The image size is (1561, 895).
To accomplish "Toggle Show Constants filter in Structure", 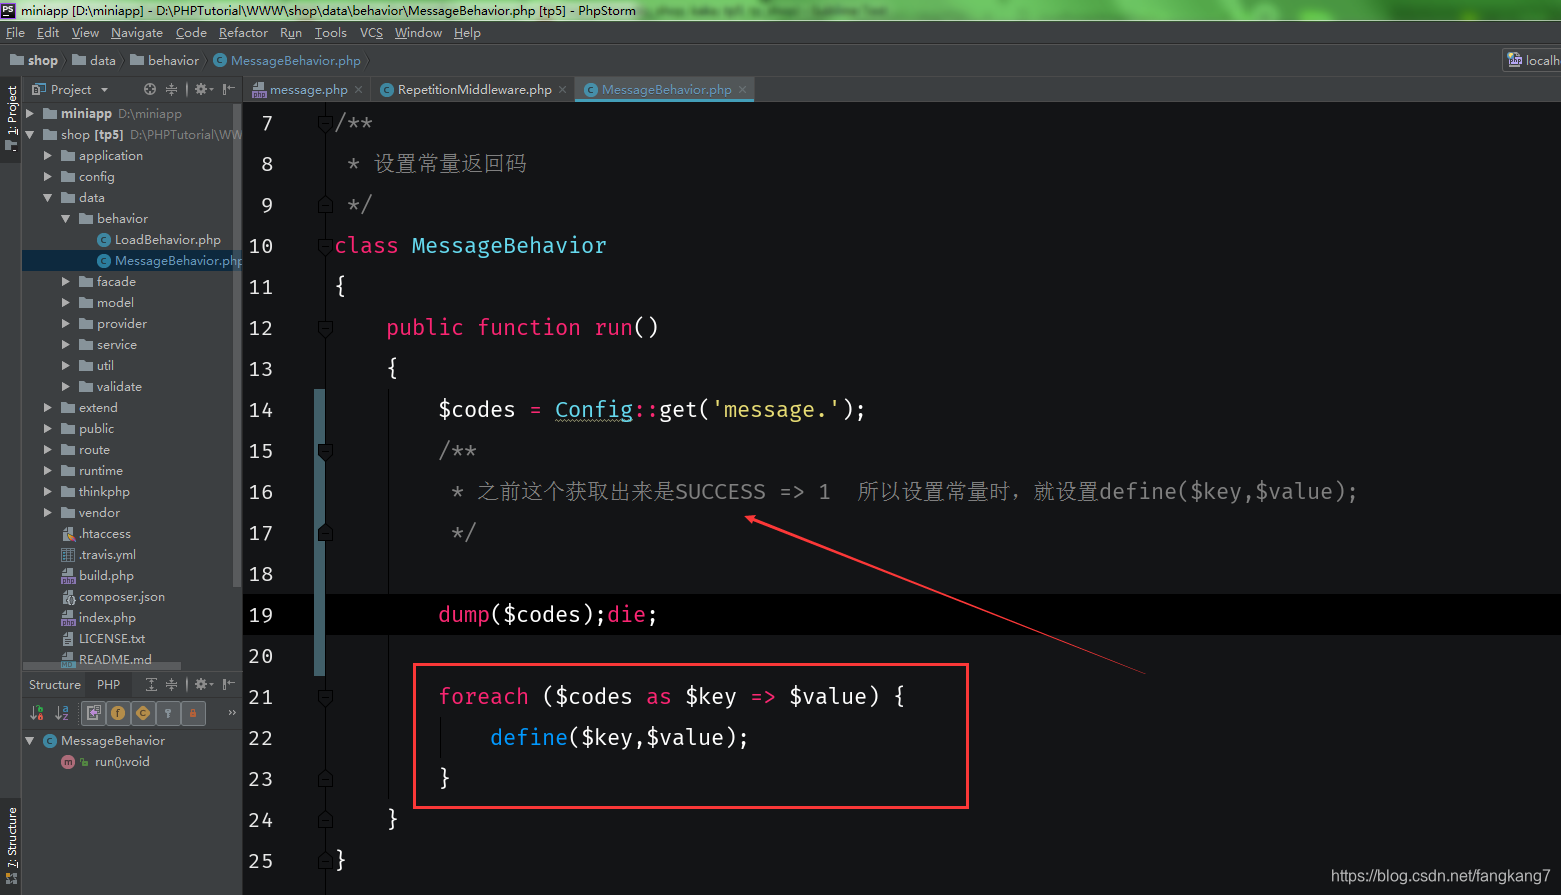I will click(143, 713).
